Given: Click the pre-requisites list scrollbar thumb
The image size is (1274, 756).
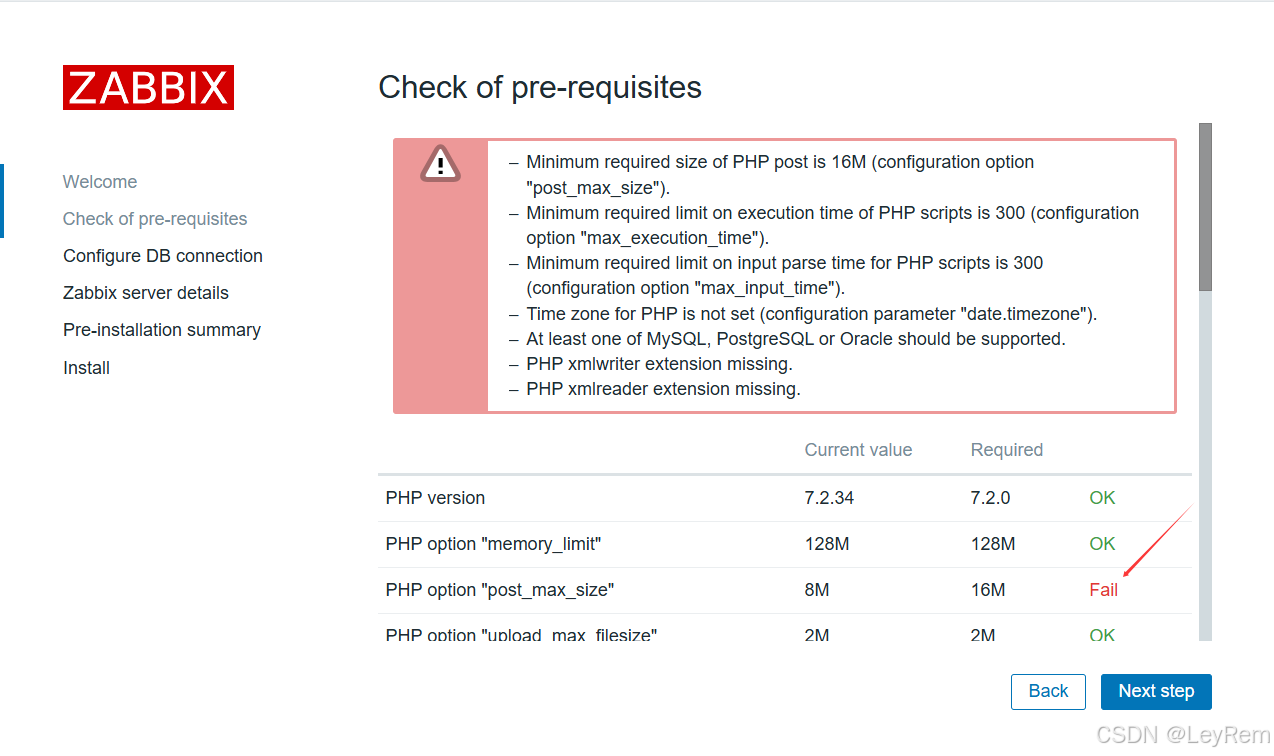Looking at the screenshot, I should point(1205,207).
